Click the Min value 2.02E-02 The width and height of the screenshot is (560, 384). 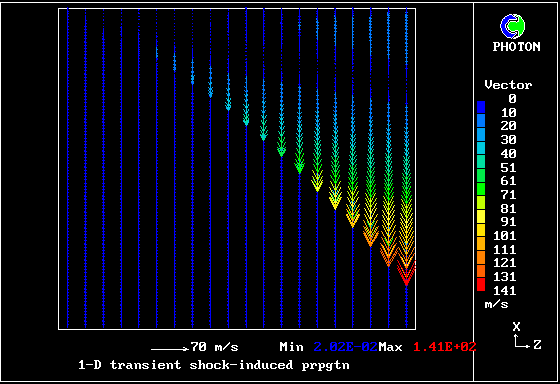tap(345, 347)
